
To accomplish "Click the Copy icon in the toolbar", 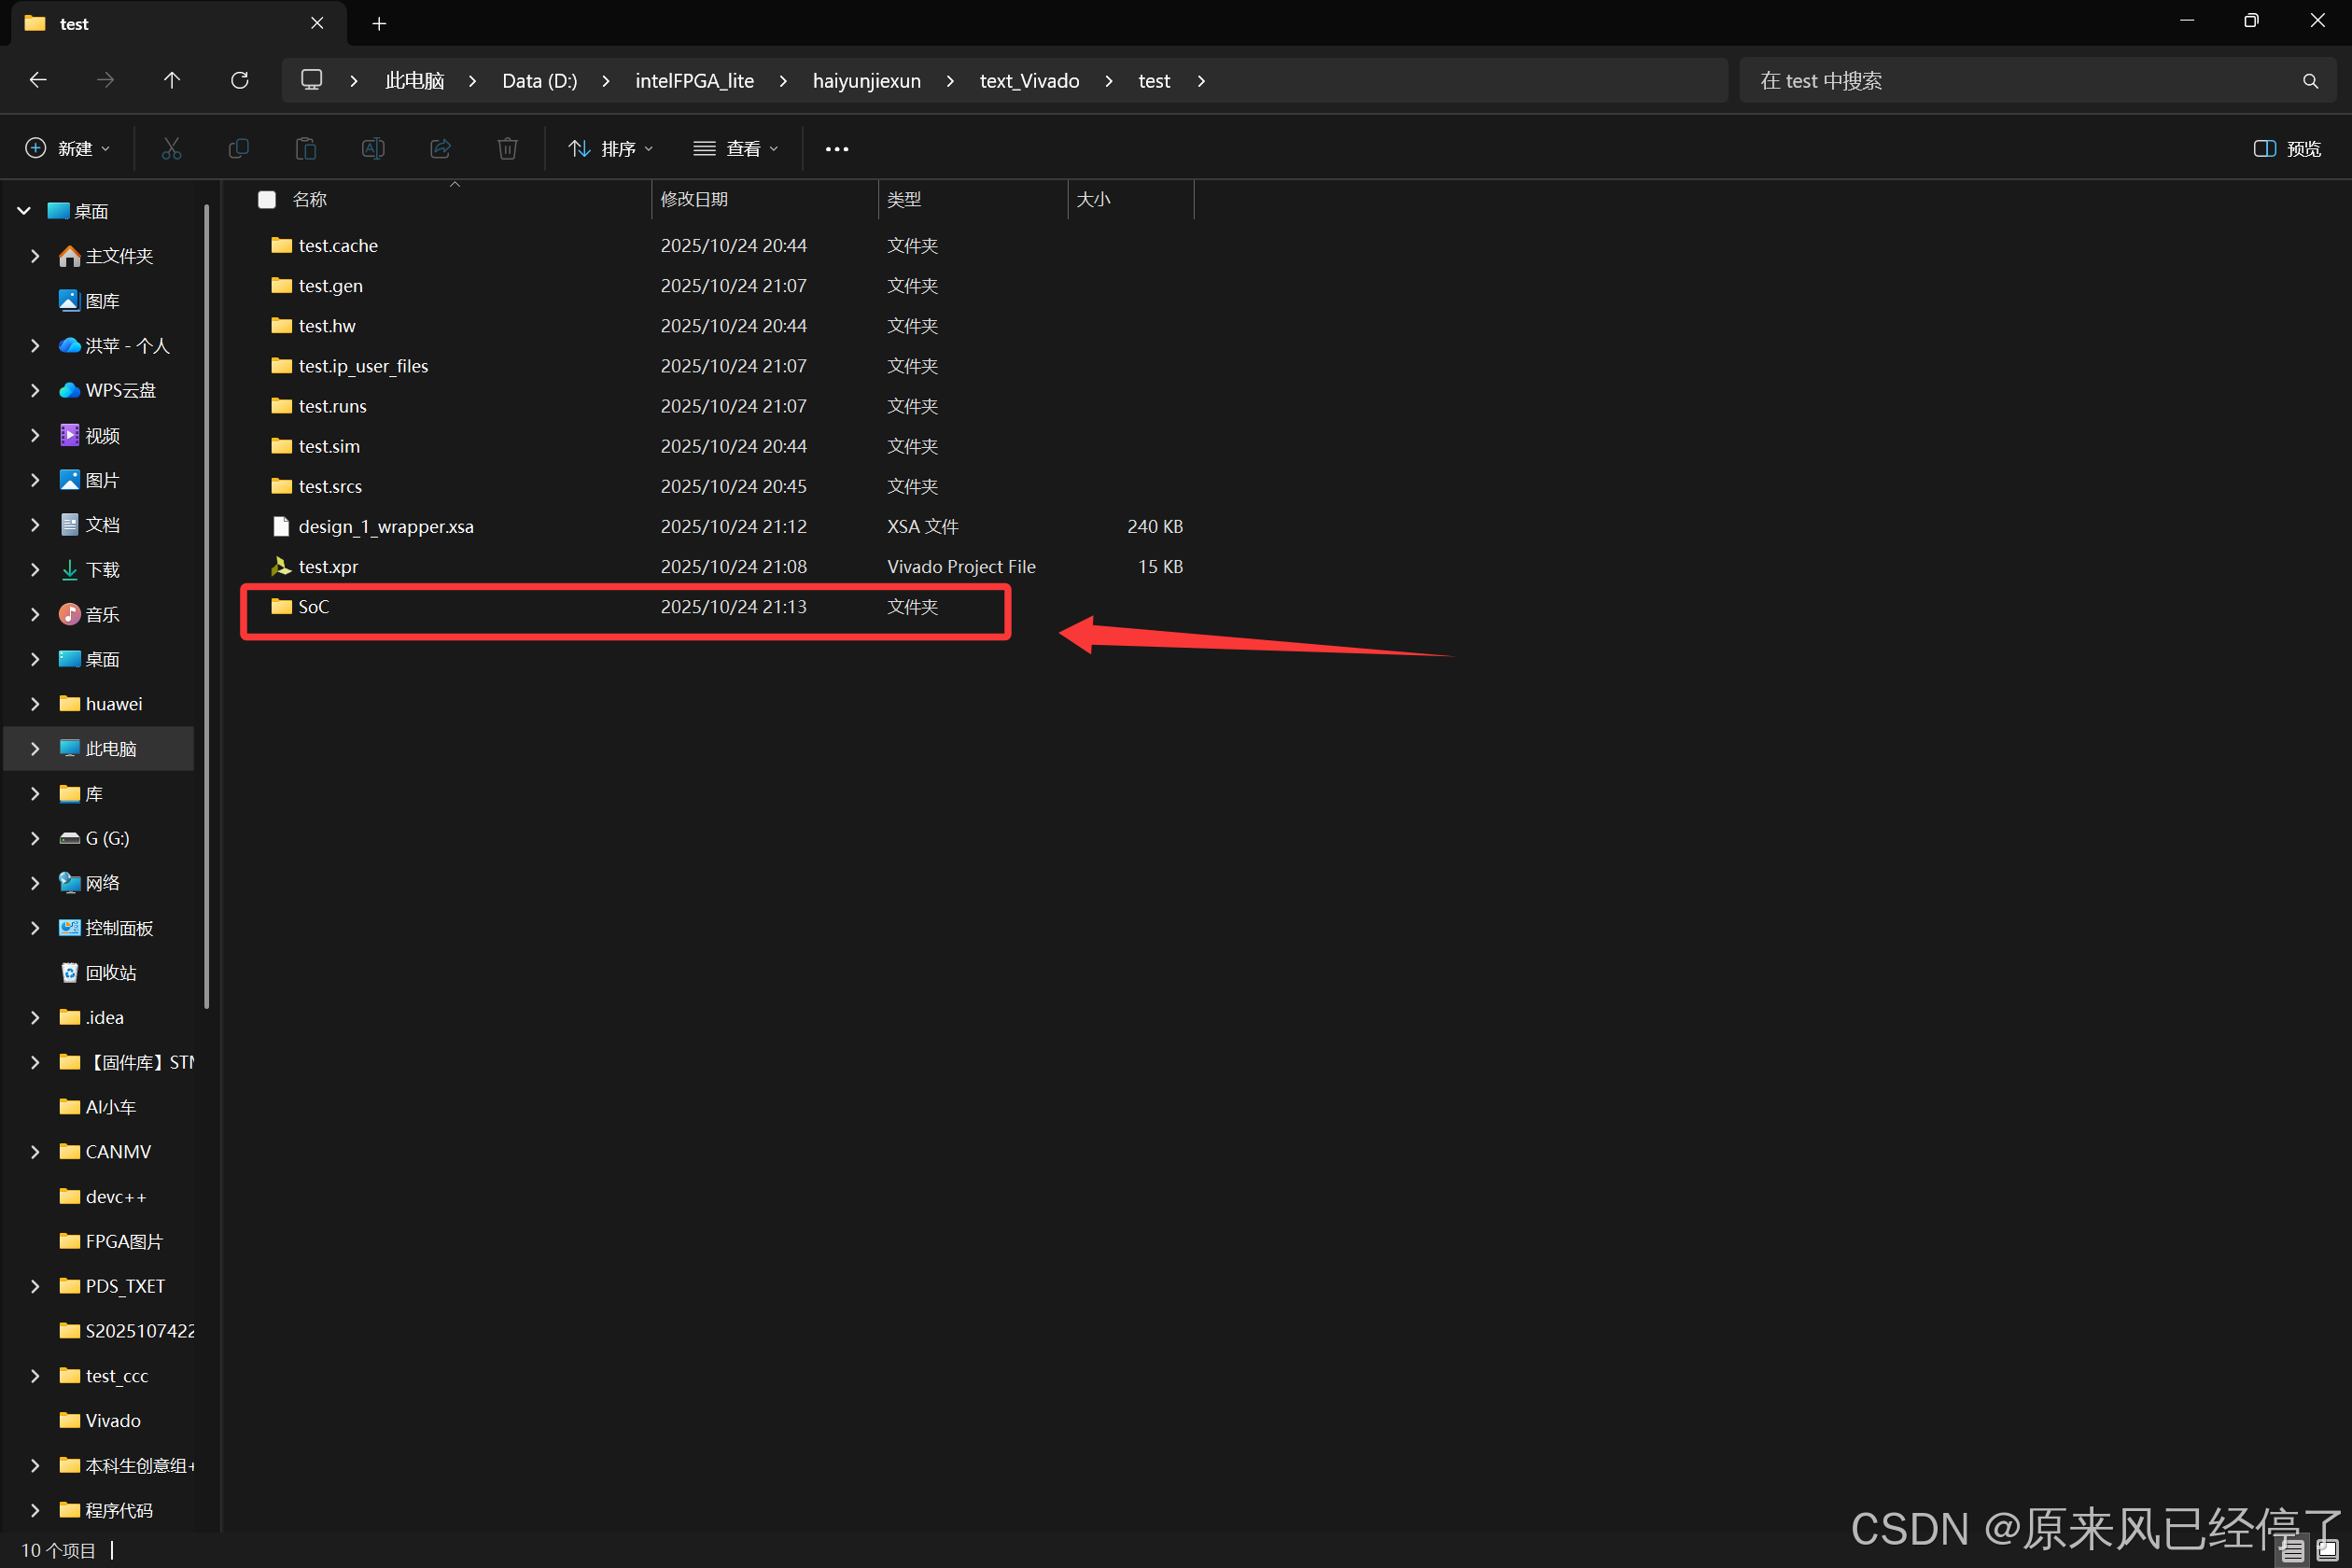I will click(x=238, y=148).
